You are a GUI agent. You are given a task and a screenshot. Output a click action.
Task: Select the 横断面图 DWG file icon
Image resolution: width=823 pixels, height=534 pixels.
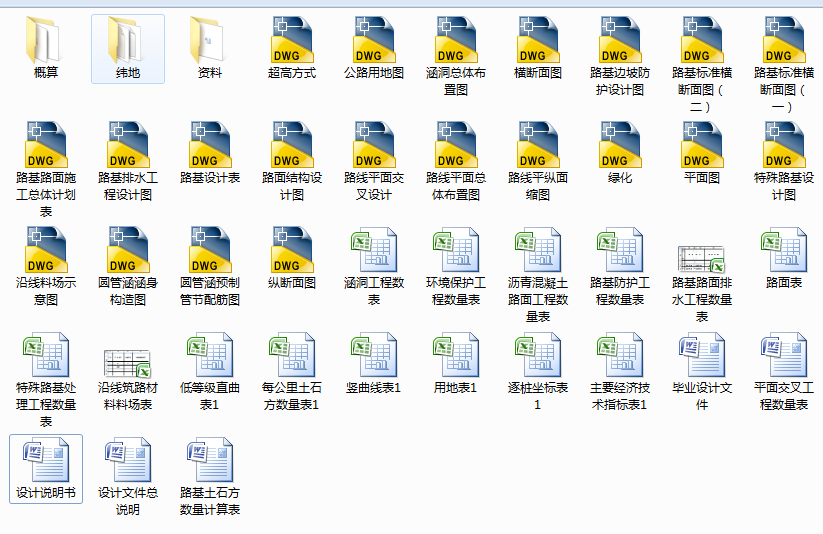click(x=537, y=40)
